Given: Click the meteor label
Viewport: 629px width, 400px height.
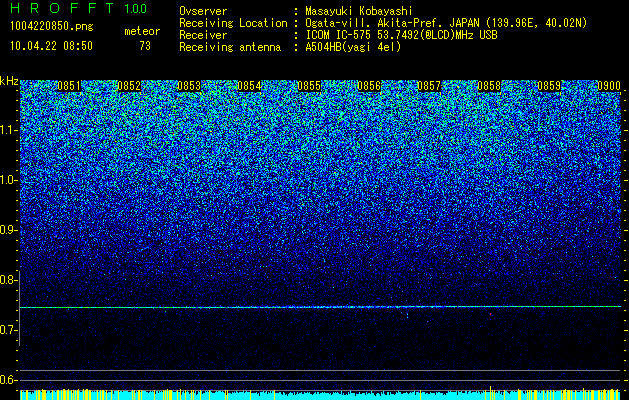Looking at the screenshot, I should tap(142, 31).
